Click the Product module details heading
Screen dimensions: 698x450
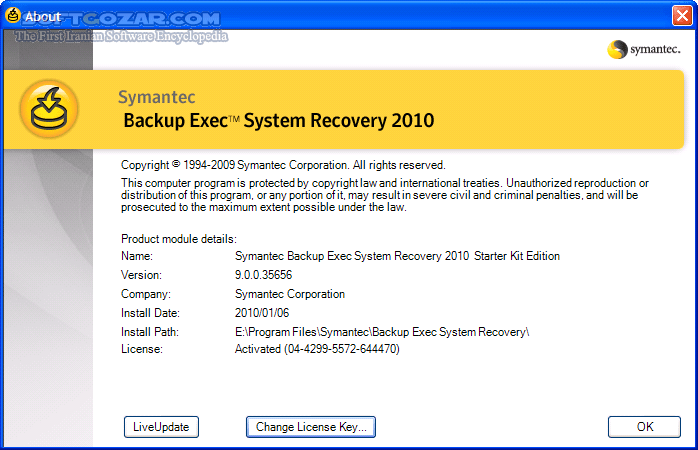tap(179, 239)
